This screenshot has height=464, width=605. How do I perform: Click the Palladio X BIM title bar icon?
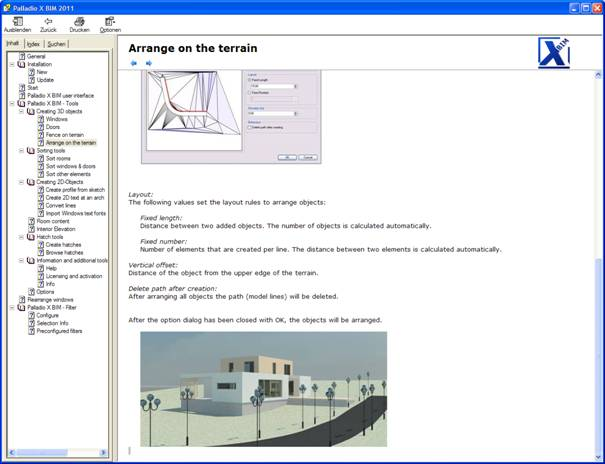7,6
